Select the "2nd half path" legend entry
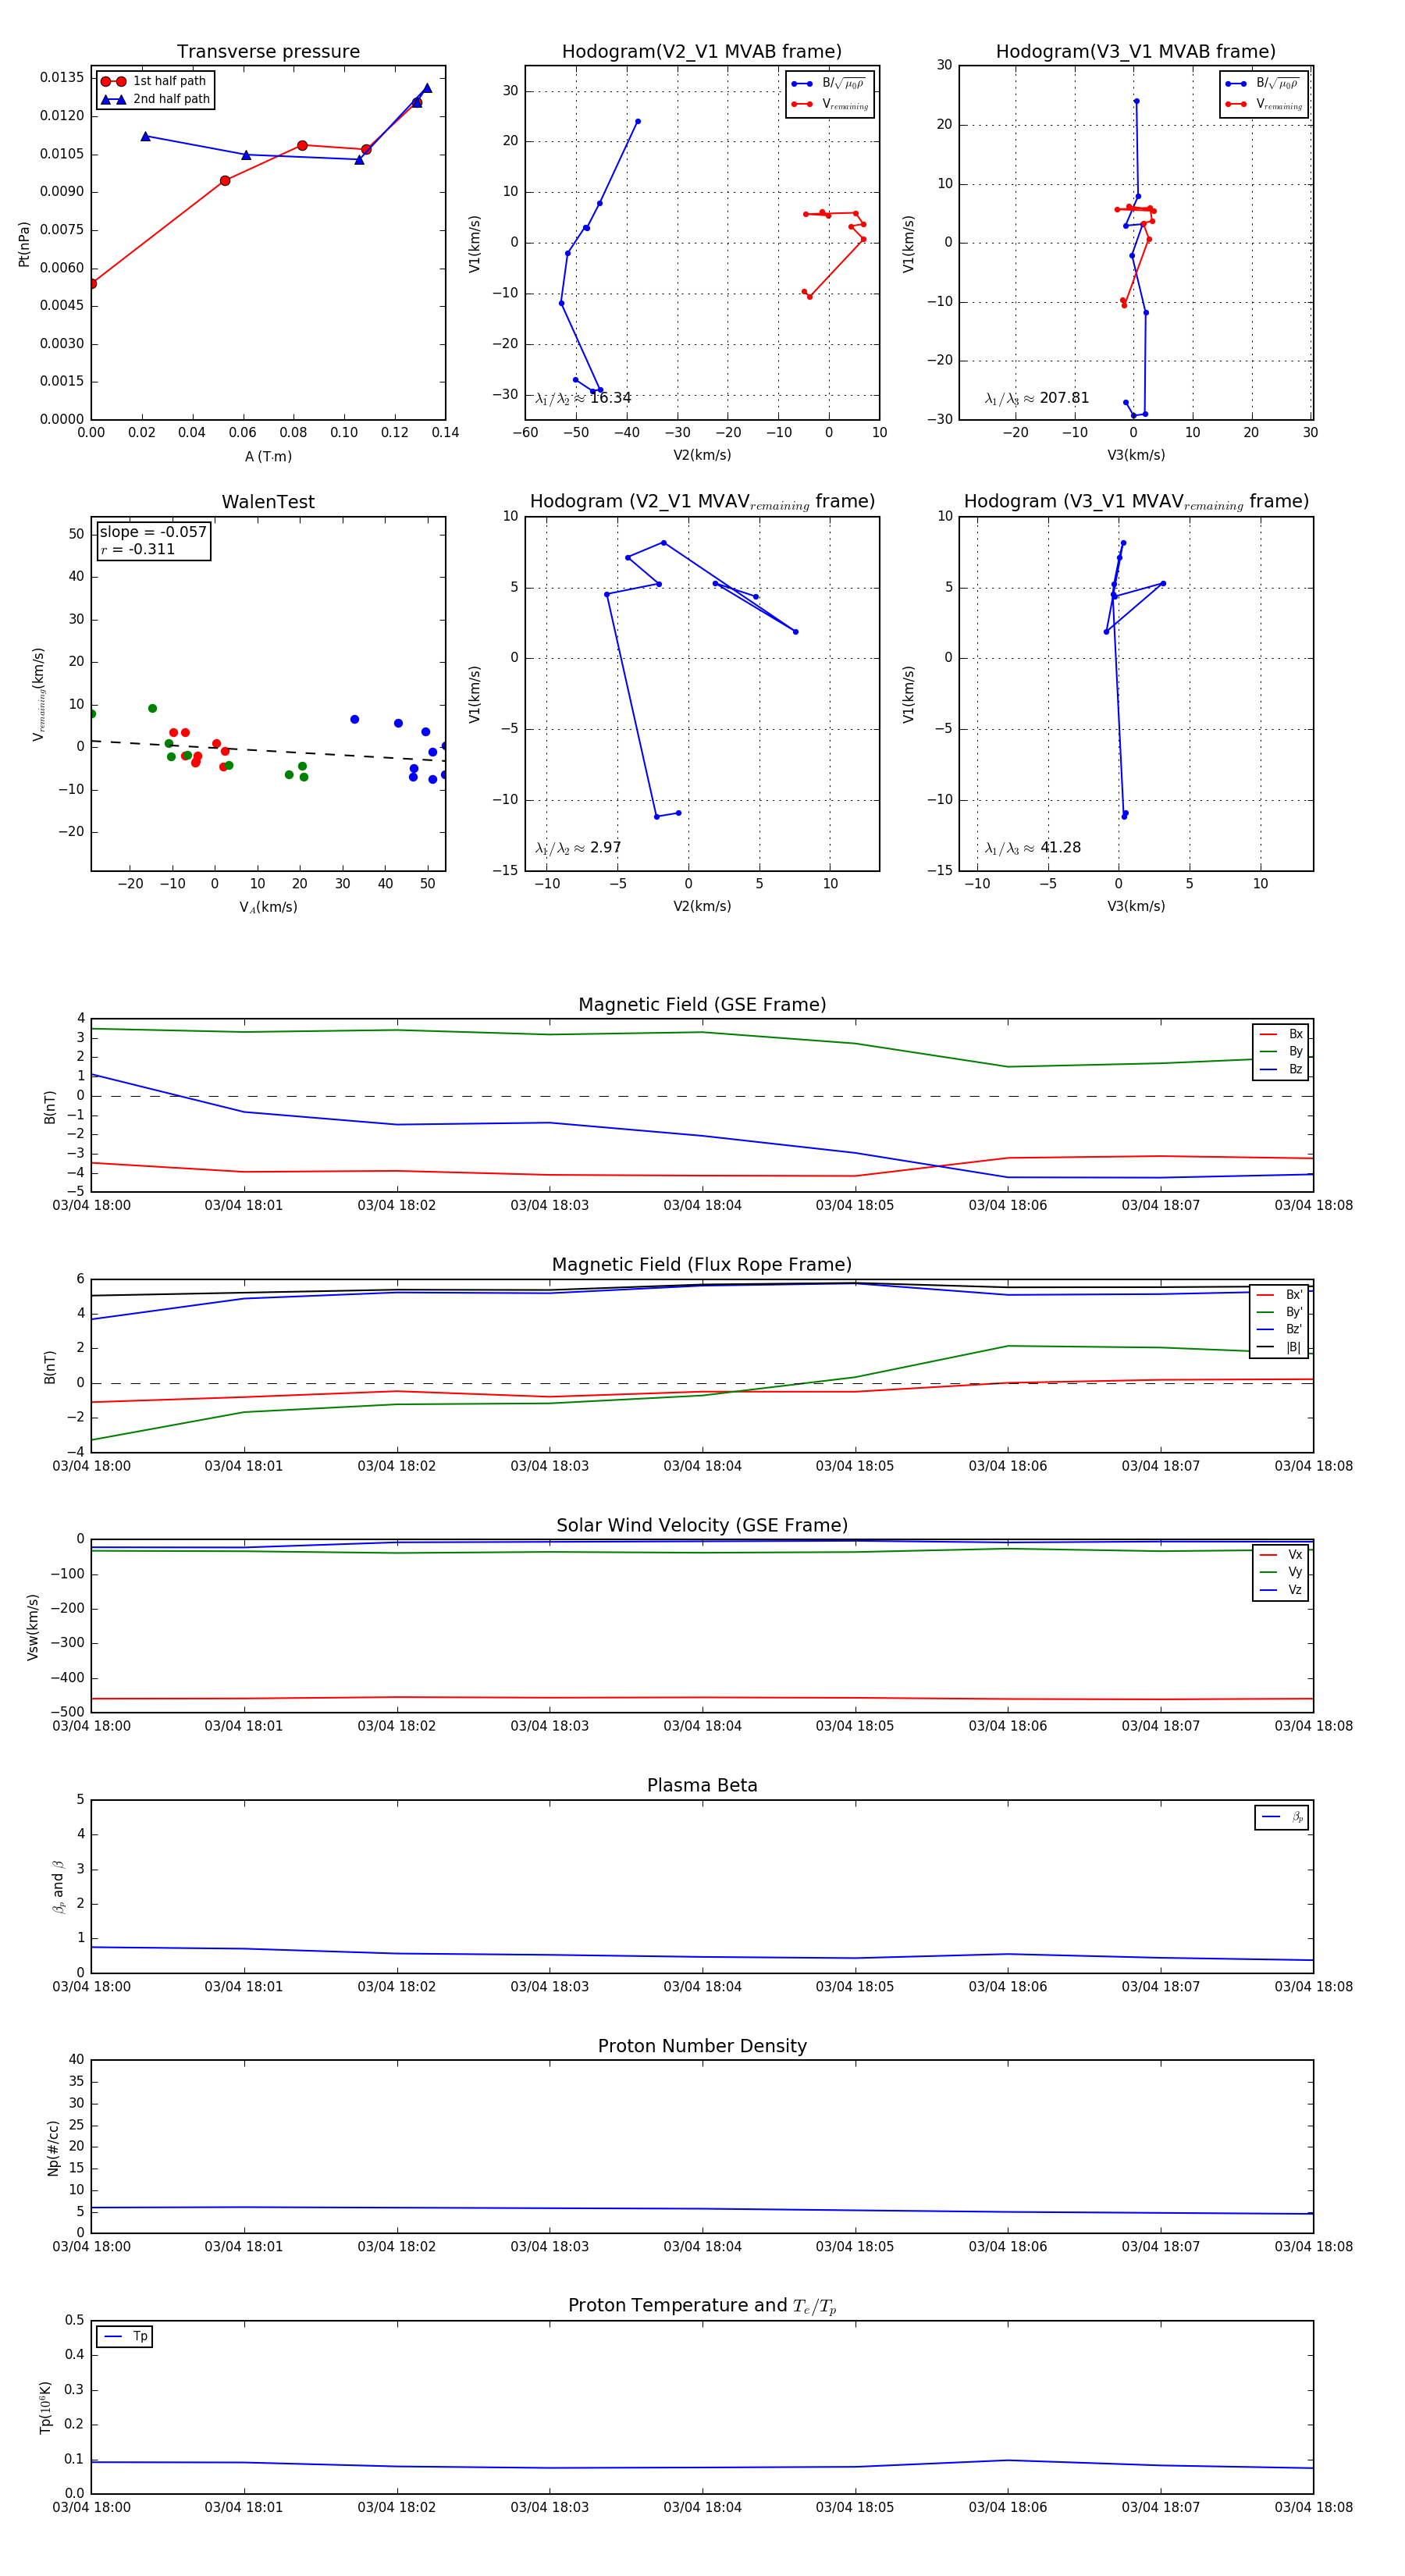The height and width of the screenshot is (2576, 1405). pos(156,99)
